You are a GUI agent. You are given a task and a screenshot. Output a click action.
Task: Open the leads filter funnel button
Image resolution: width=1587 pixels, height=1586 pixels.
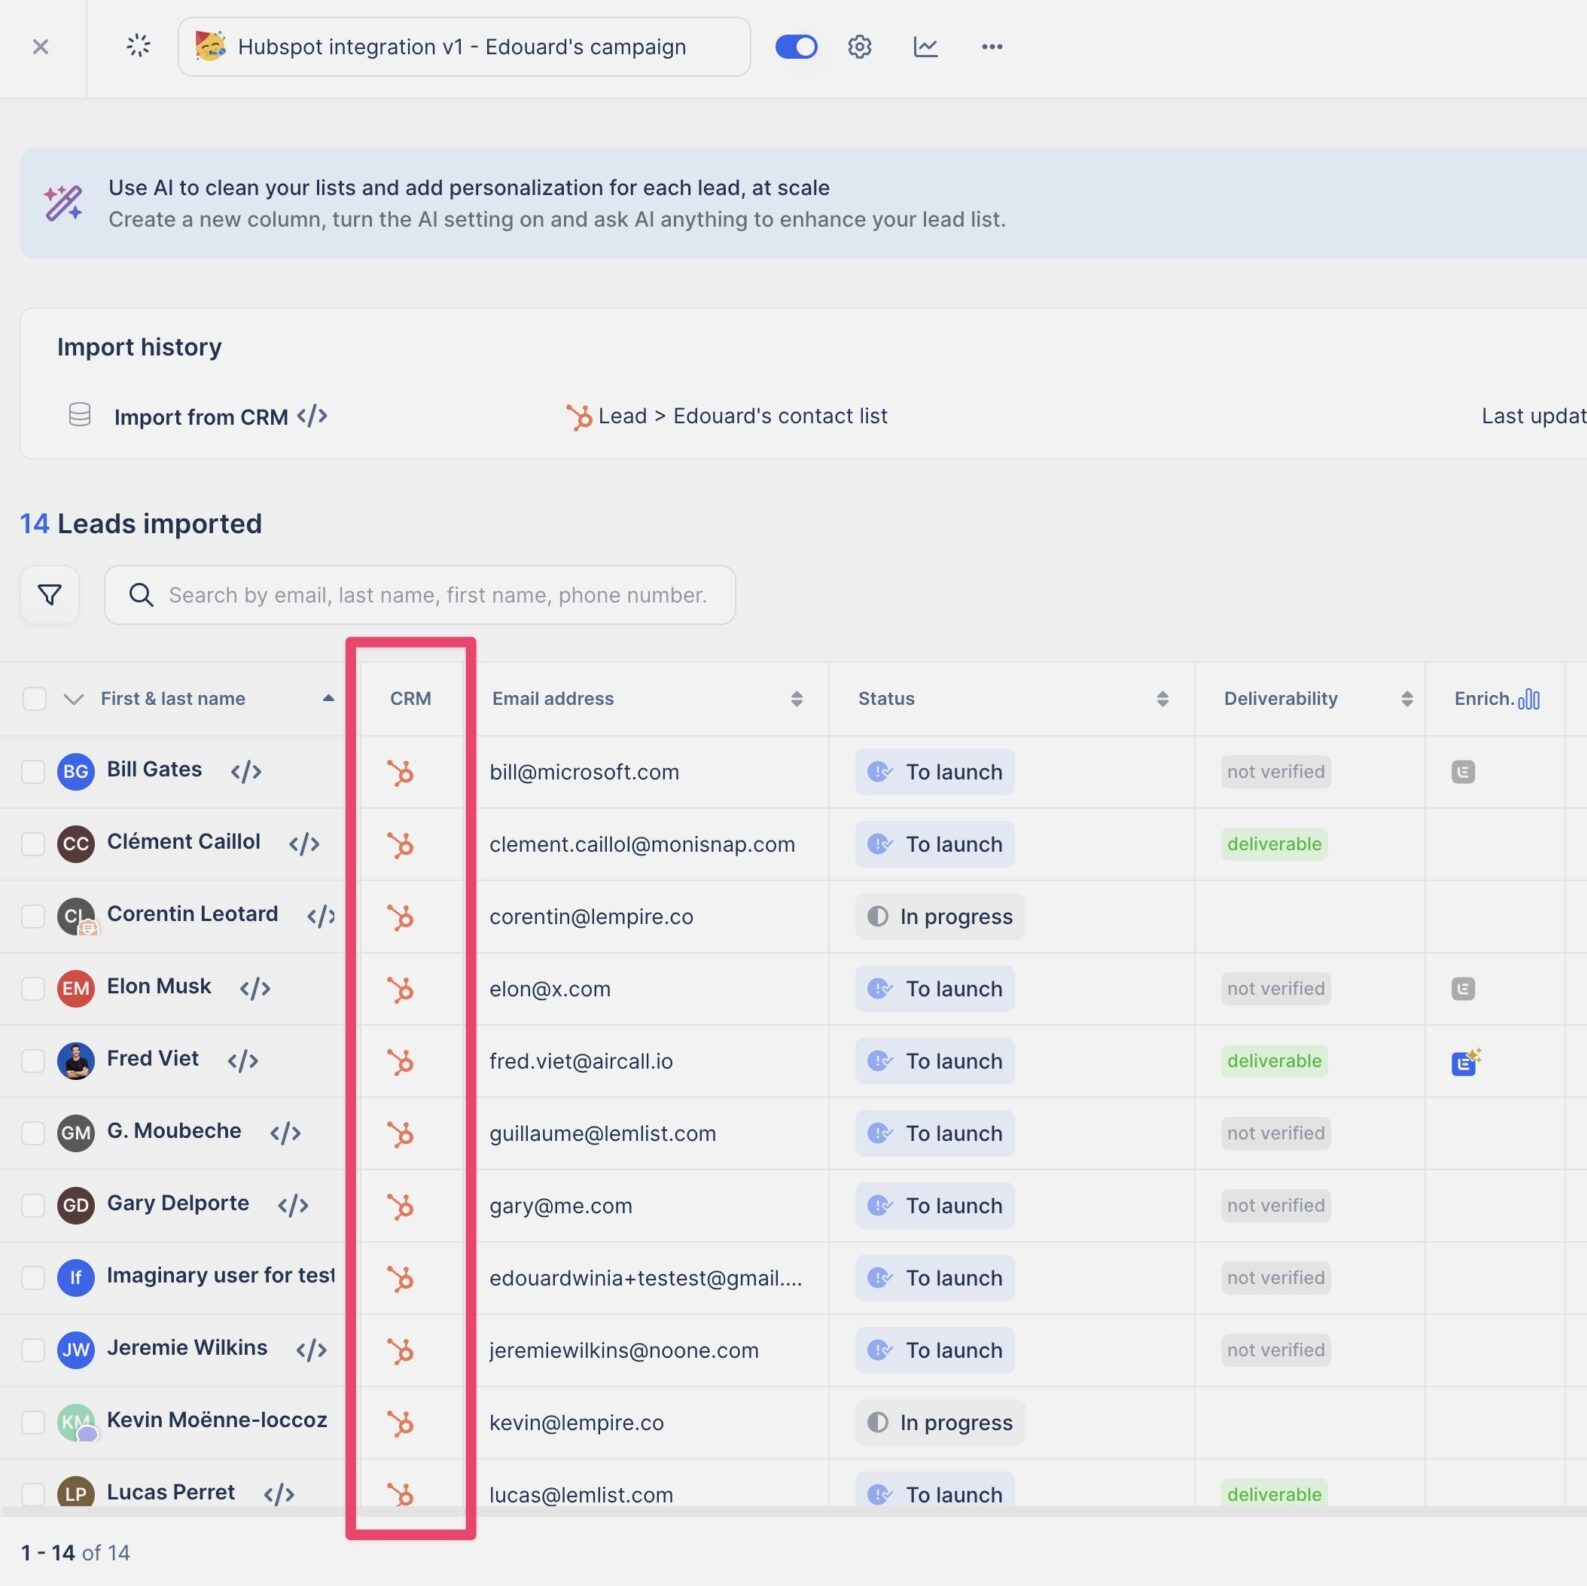pyautogui.click(x=50, y=595)
